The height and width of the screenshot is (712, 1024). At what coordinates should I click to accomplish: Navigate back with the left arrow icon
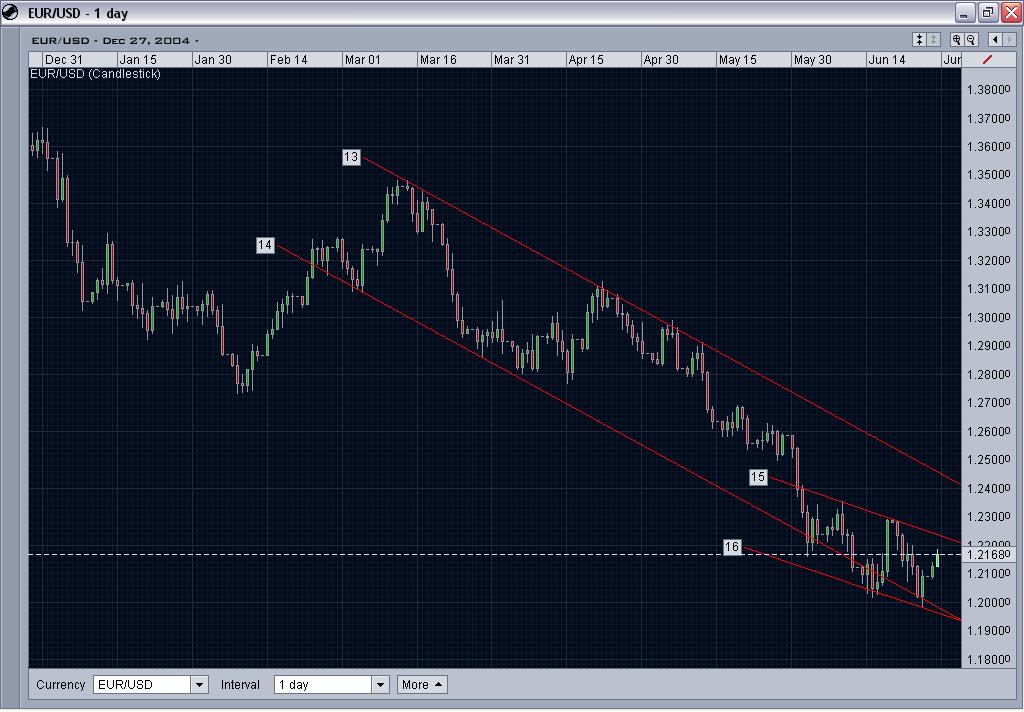(x=996, y=40)
